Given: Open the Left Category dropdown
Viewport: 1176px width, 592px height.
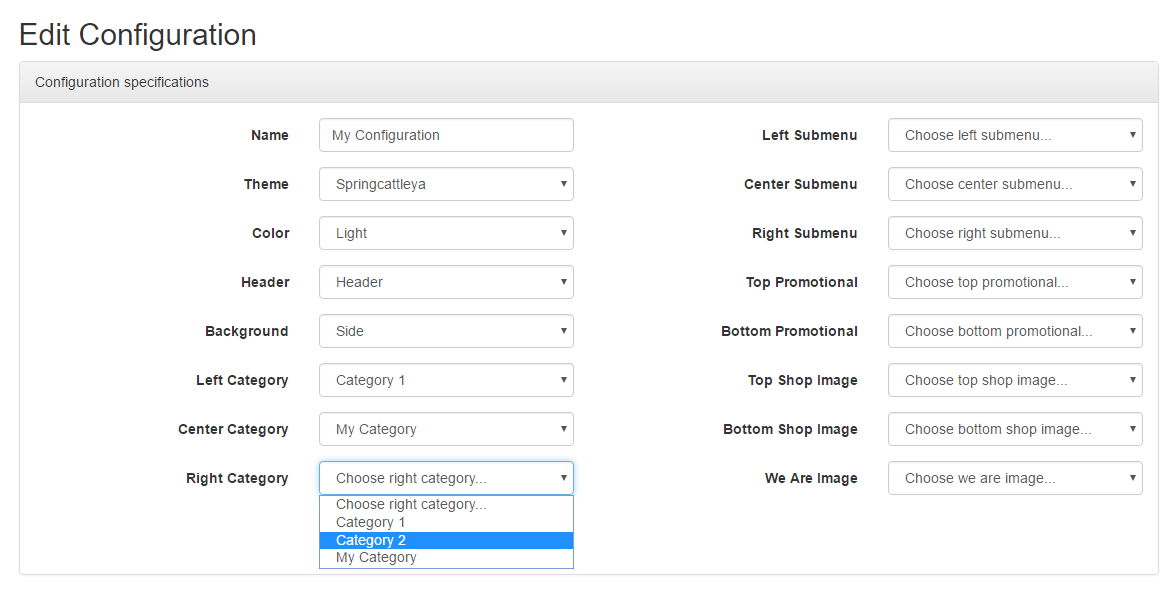Looking at the screenshot, I should coord(446,380).
